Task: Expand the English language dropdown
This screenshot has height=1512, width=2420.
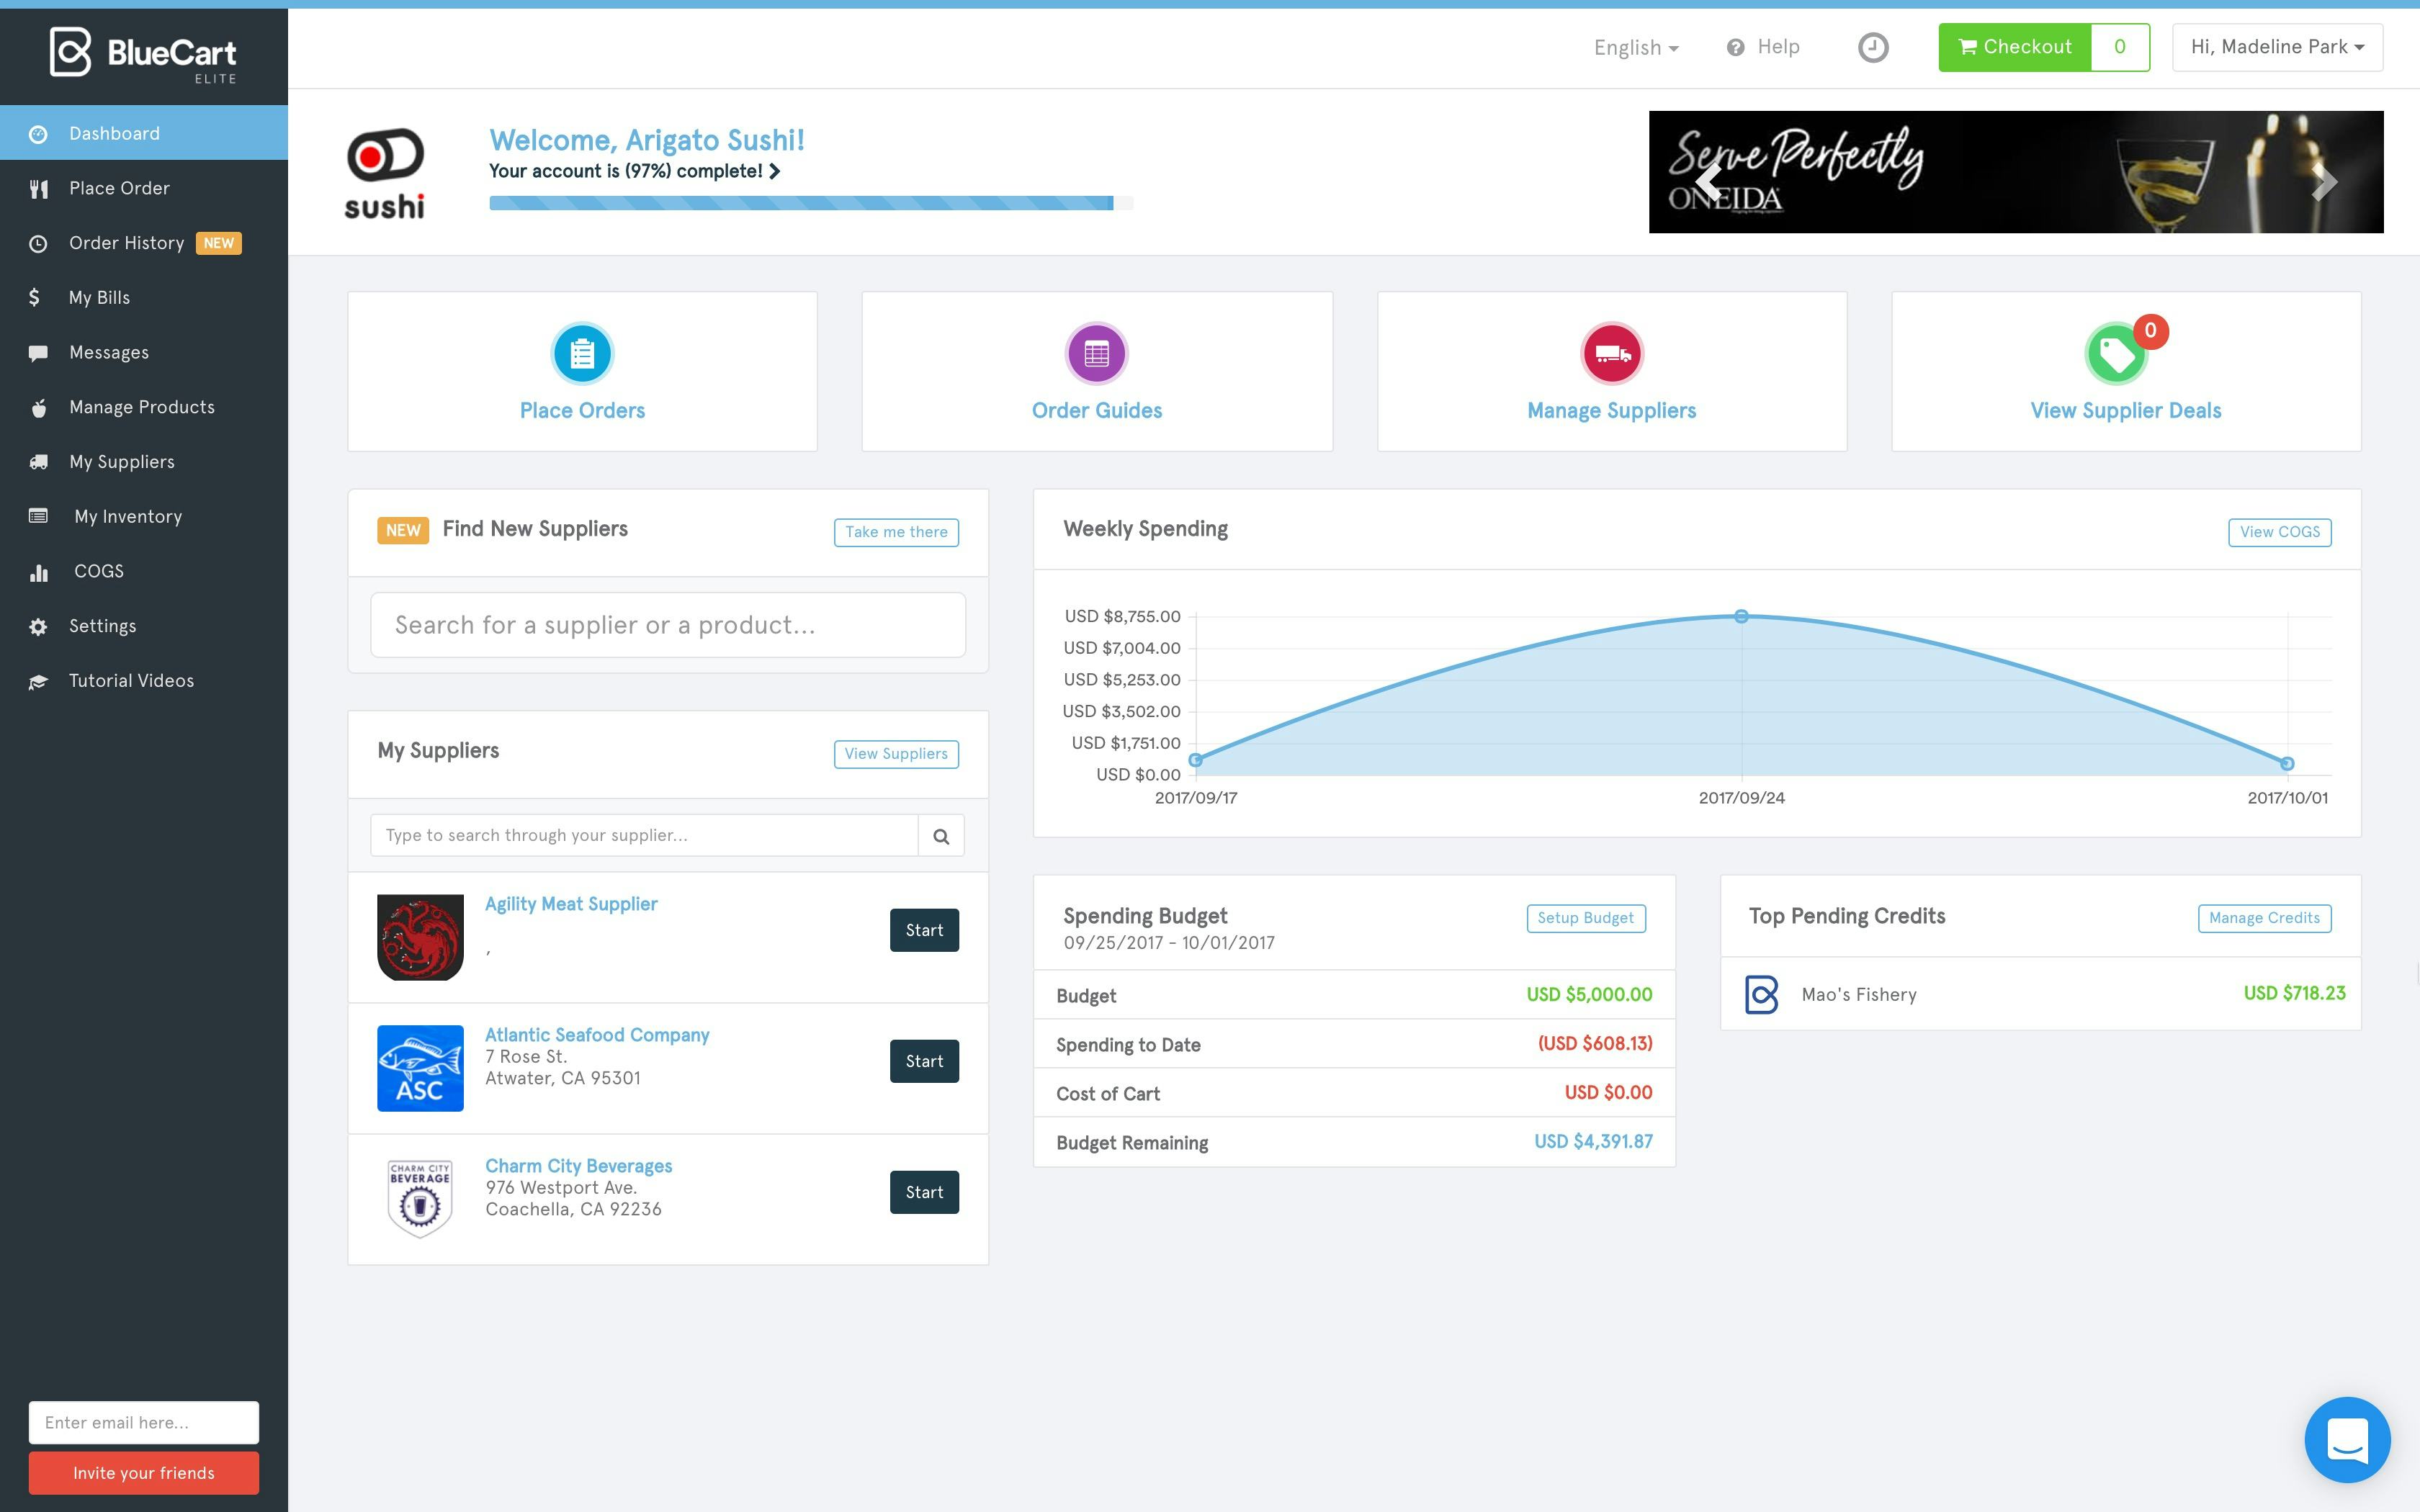Action: coord(1636,47)
